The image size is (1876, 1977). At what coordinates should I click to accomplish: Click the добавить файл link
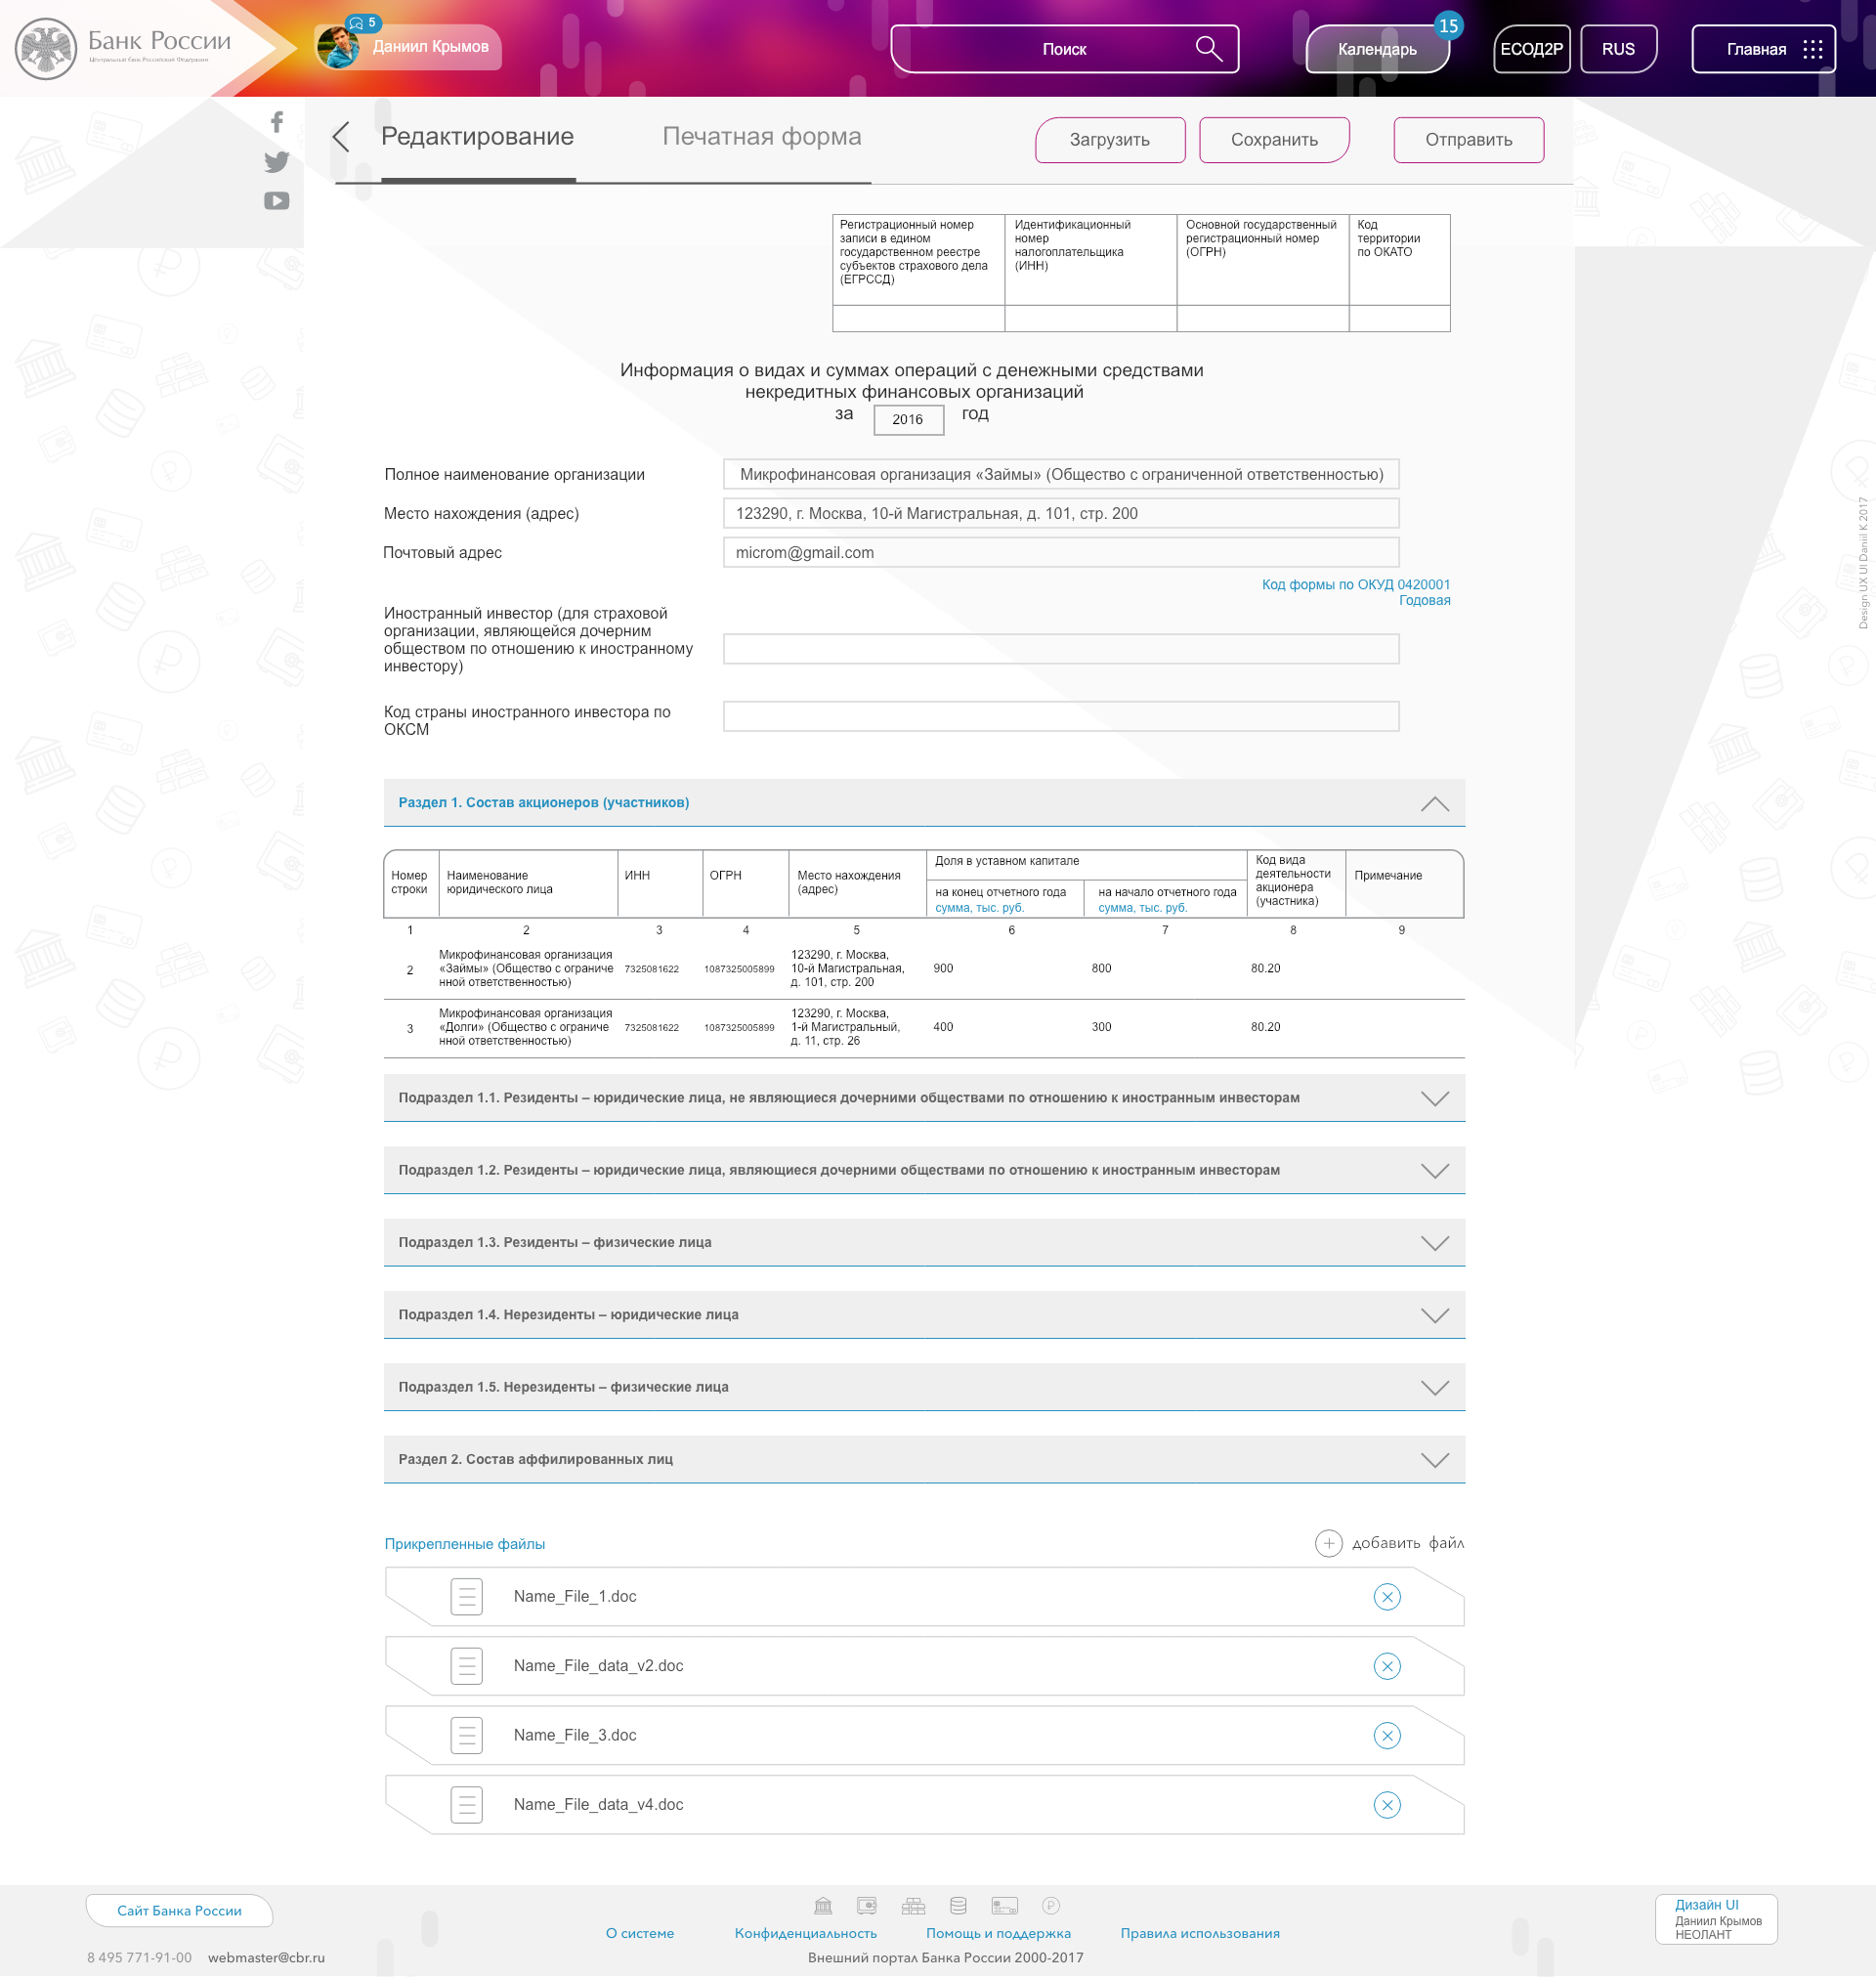pos(1408,1543)
